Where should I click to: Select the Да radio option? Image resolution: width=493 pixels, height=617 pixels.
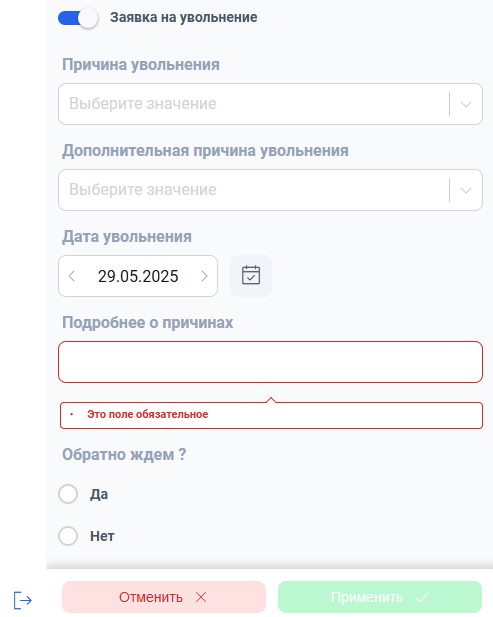tap(68, 494)
